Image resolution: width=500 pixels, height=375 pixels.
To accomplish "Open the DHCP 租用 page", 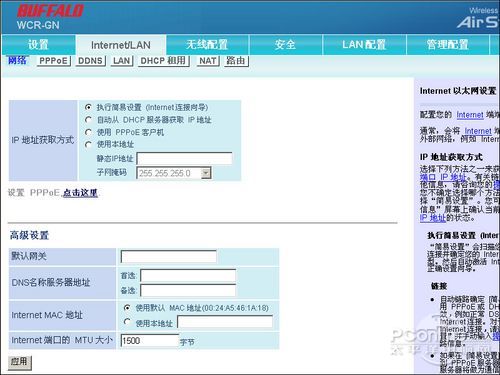I will pos(163,61).
